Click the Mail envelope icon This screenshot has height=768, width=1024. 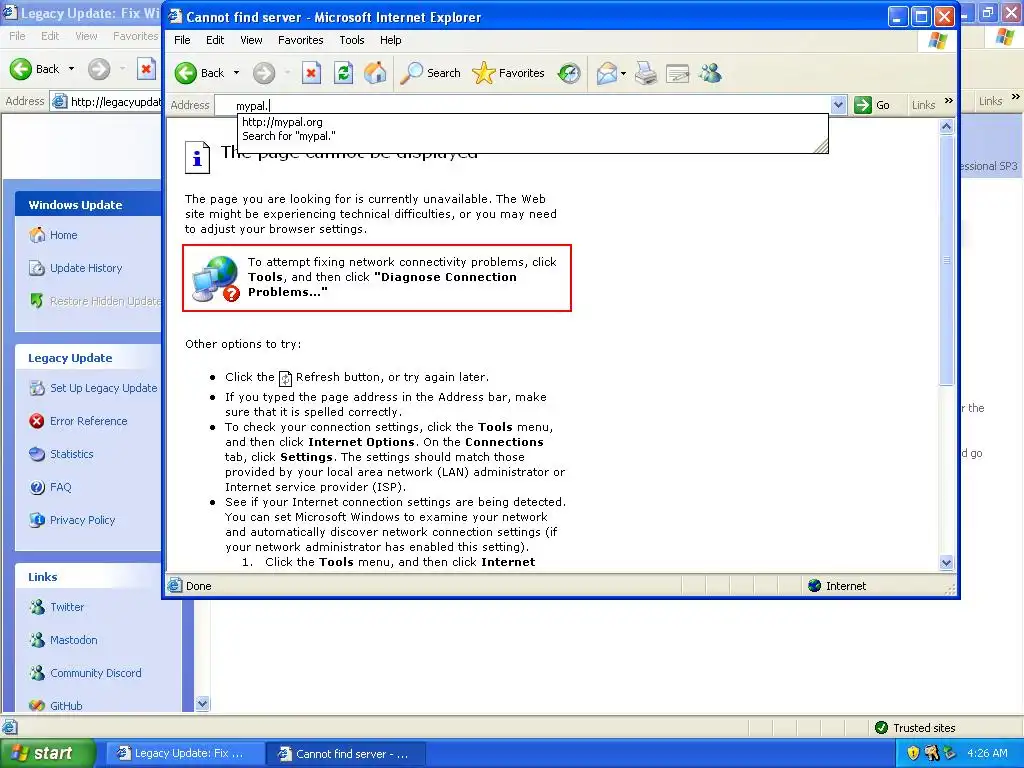click(607, 73)
